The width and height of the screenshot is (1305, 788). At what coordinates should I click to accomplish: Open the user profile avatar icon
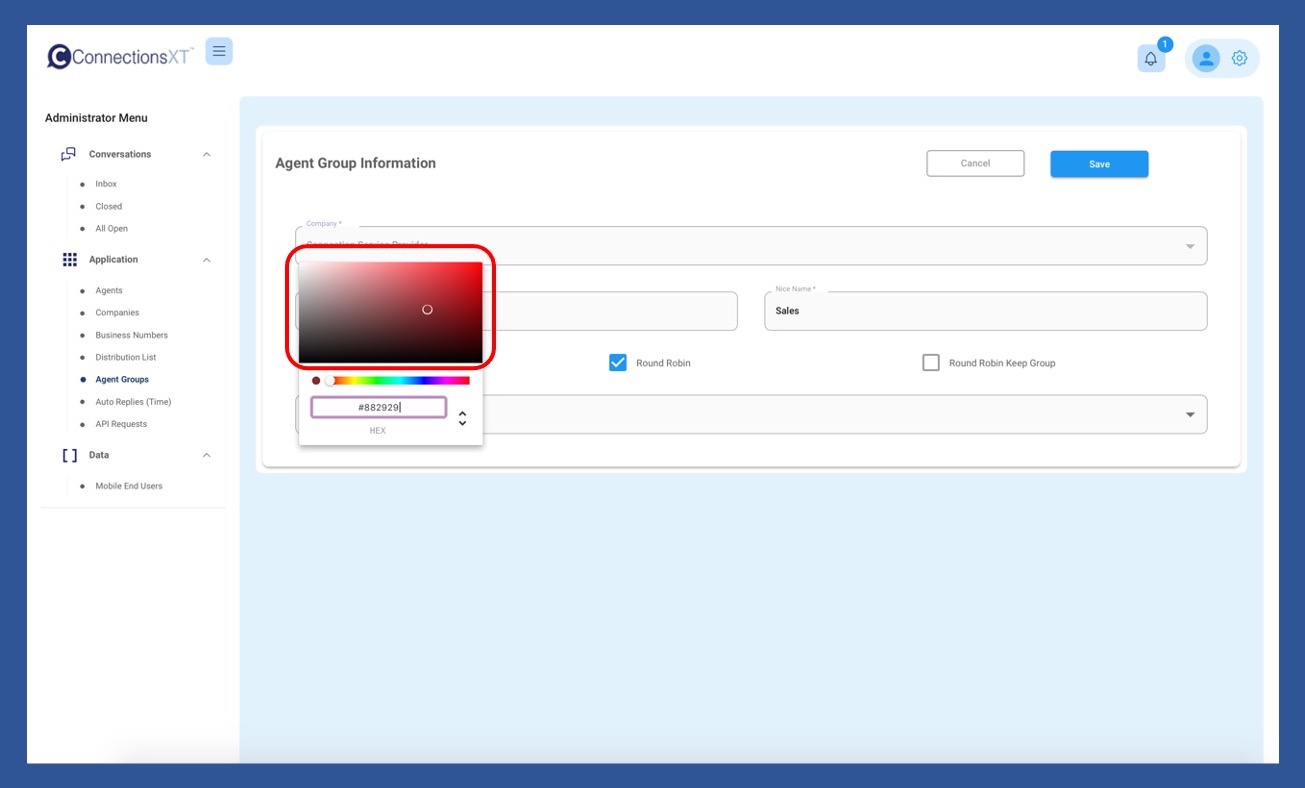click(1206, 58)
